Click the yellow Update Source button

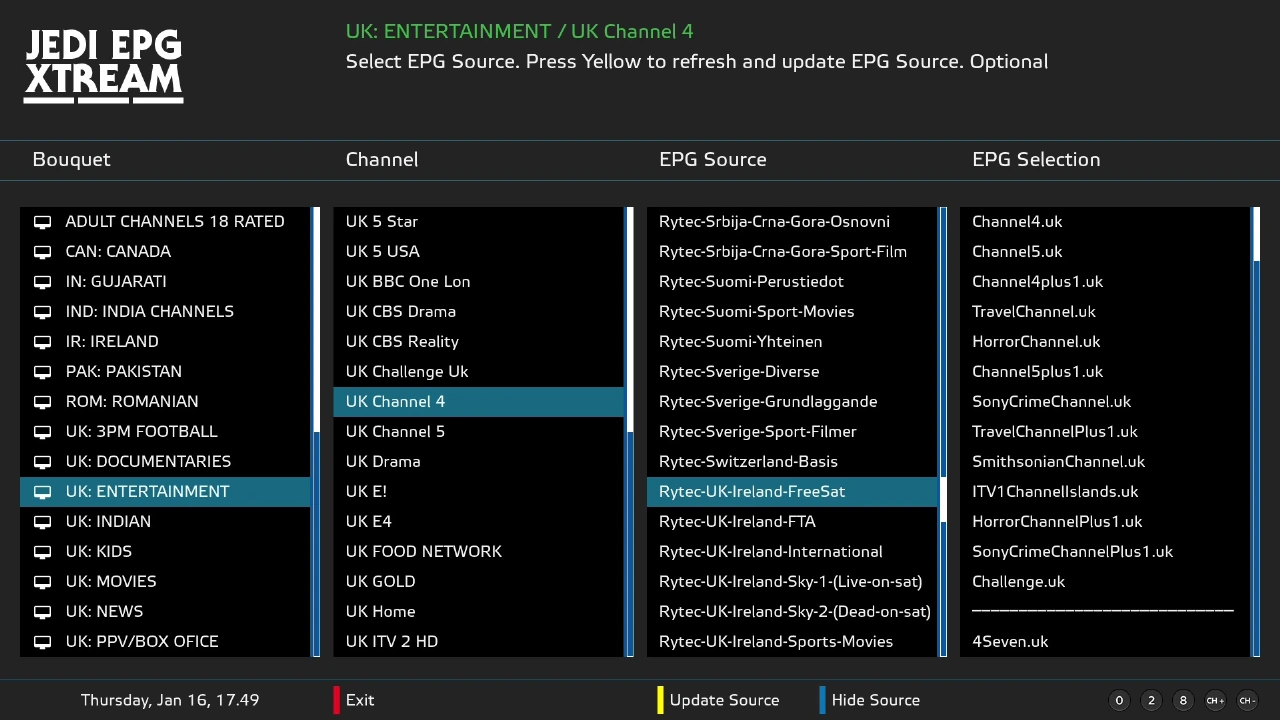(718, 700)
